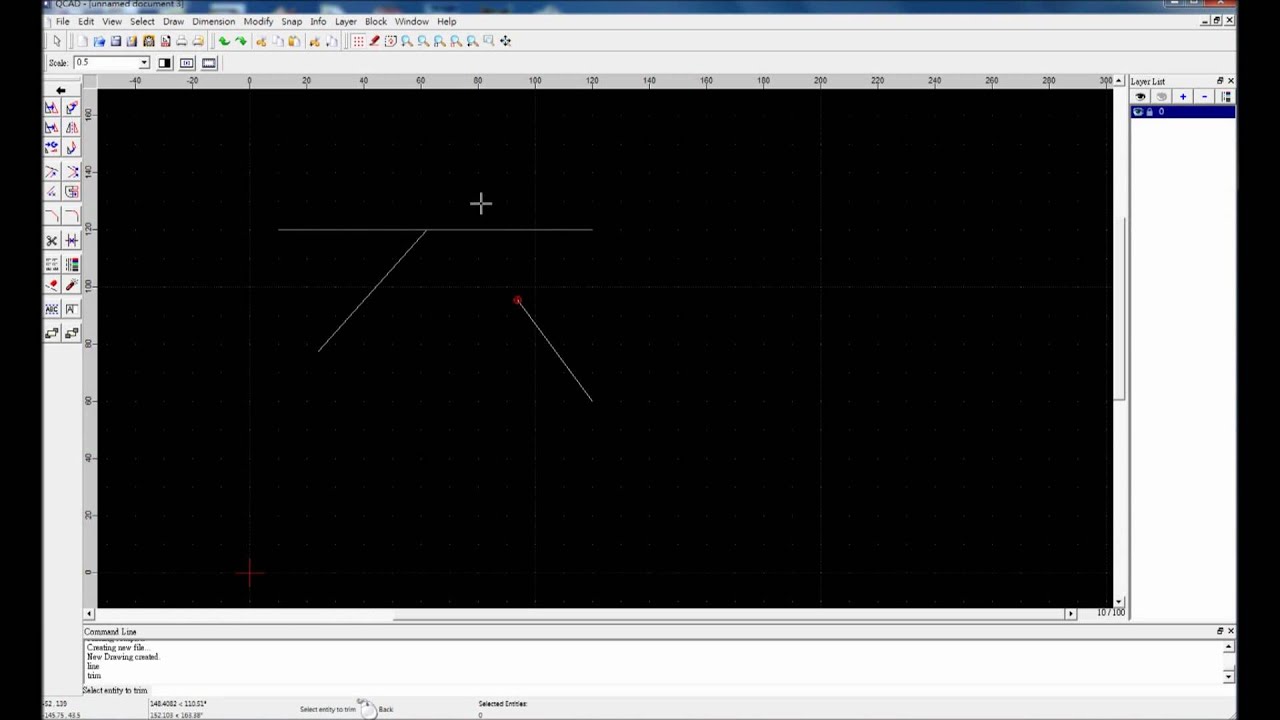The height and width of the screenshot is (720, 1280).
Task: Toggle black and white print preview
Action: pyautogui.click(x=165, y=63)
